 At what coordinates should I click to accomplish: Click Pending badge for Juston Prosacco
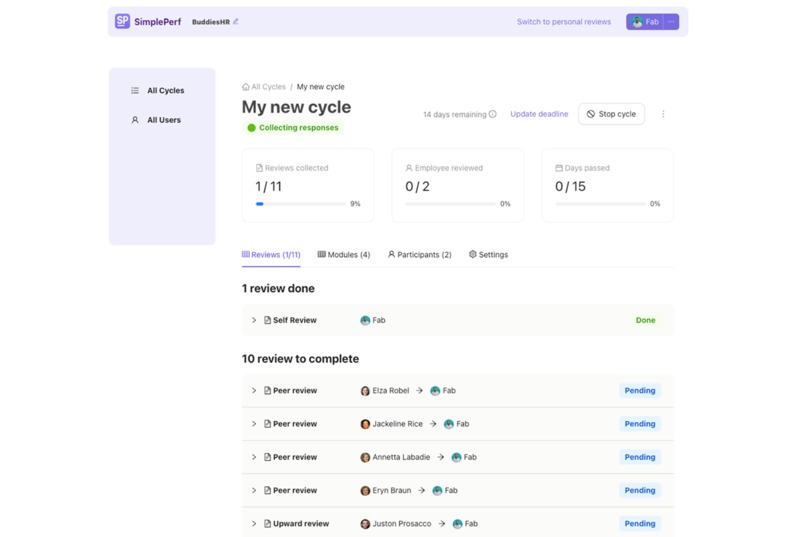pyautogui.click(x=640, y=524)
